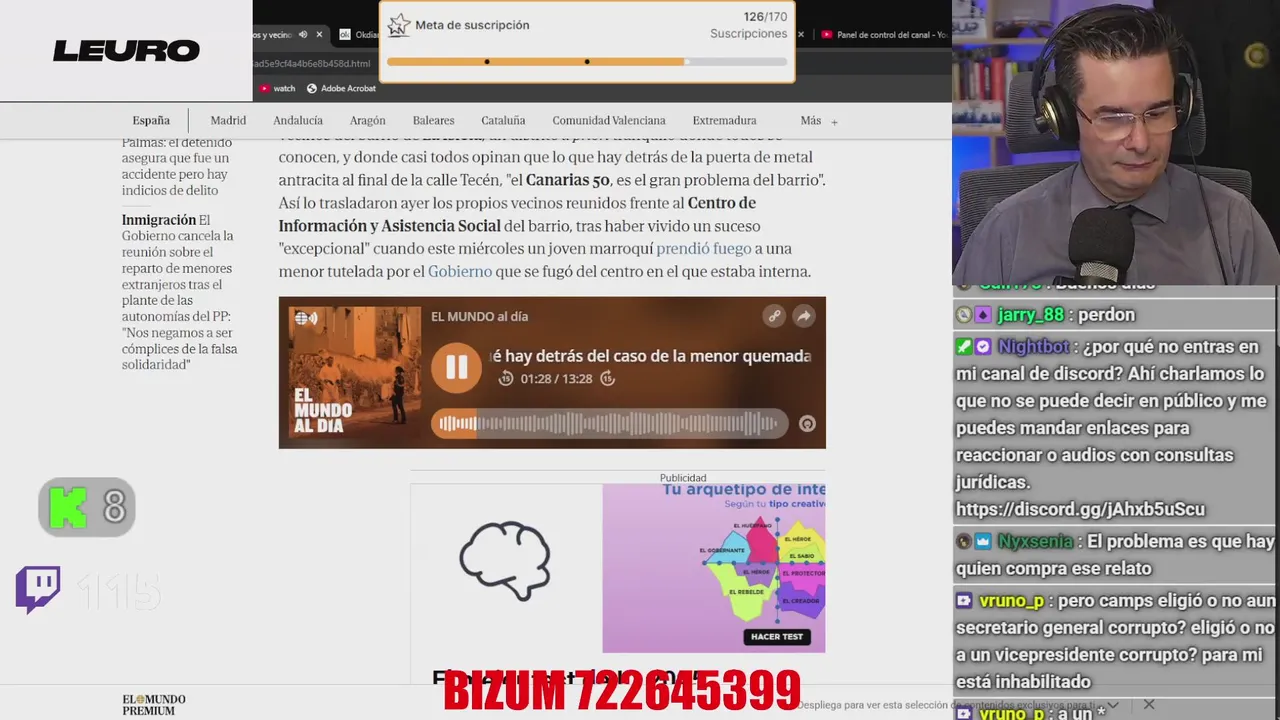Open the Aragón section
The image size is (1280, 720).
(x=368, y=120)
